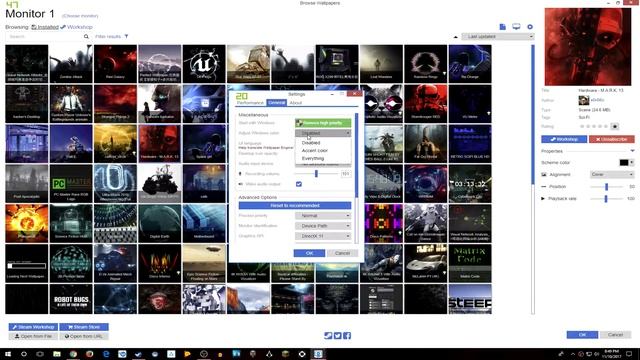Viewport: 640px width, 360px height.
Task: Open File Explorer from the taskbar
Action: tap(57, 354)
